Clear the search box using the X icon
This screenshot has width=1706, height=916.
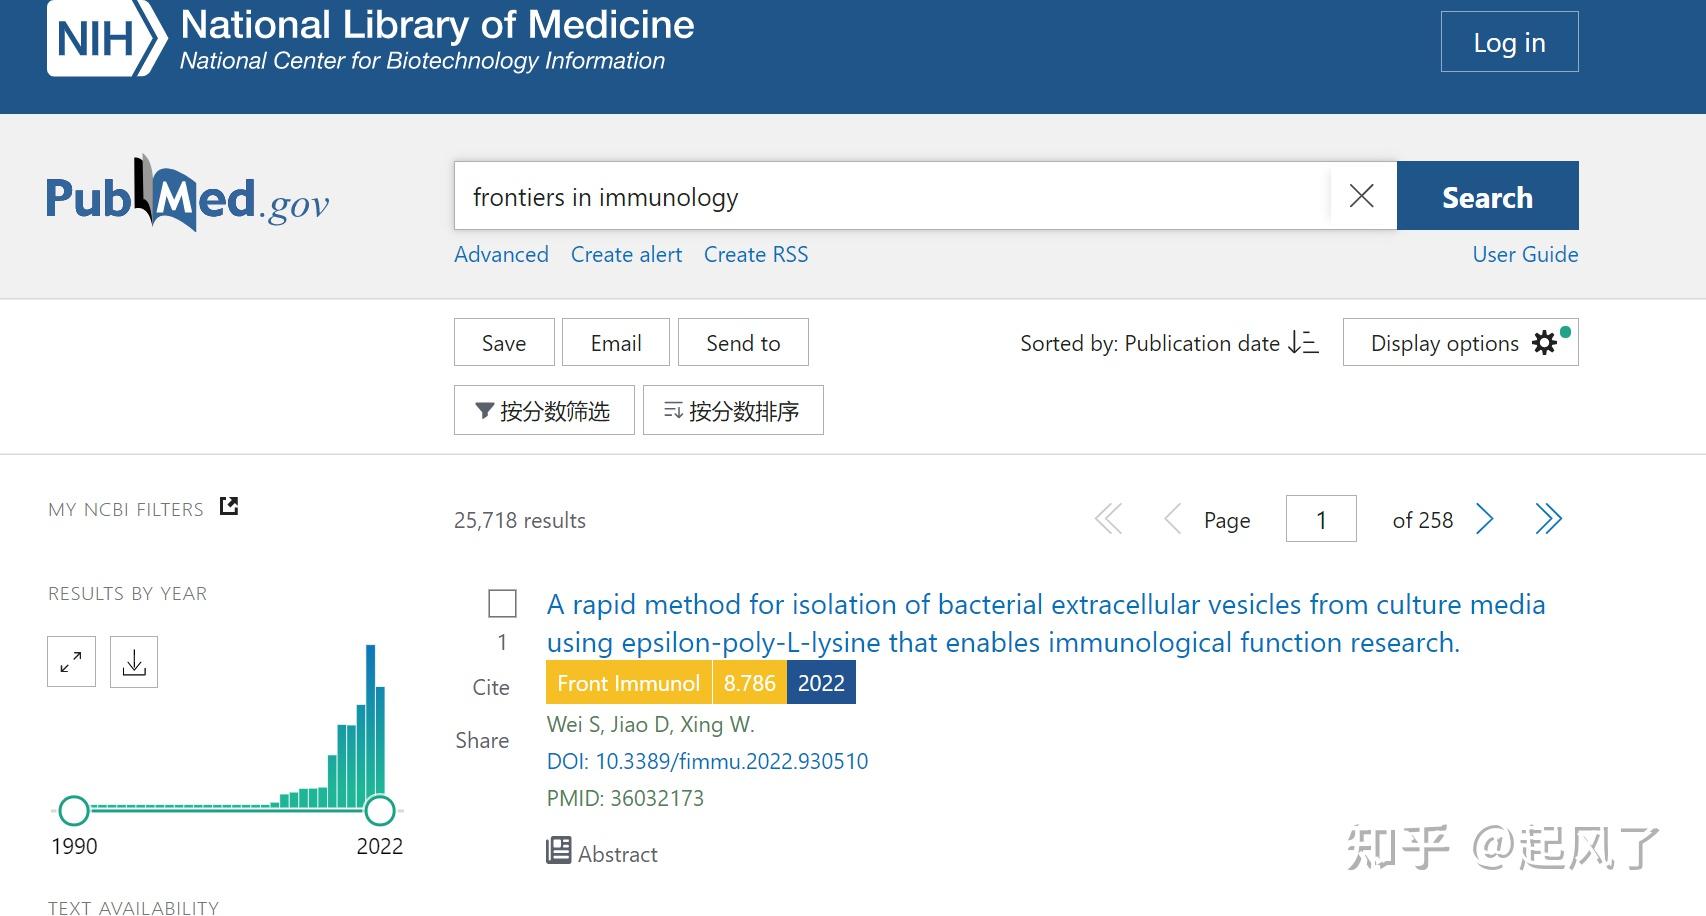(x=1361, y=196)
